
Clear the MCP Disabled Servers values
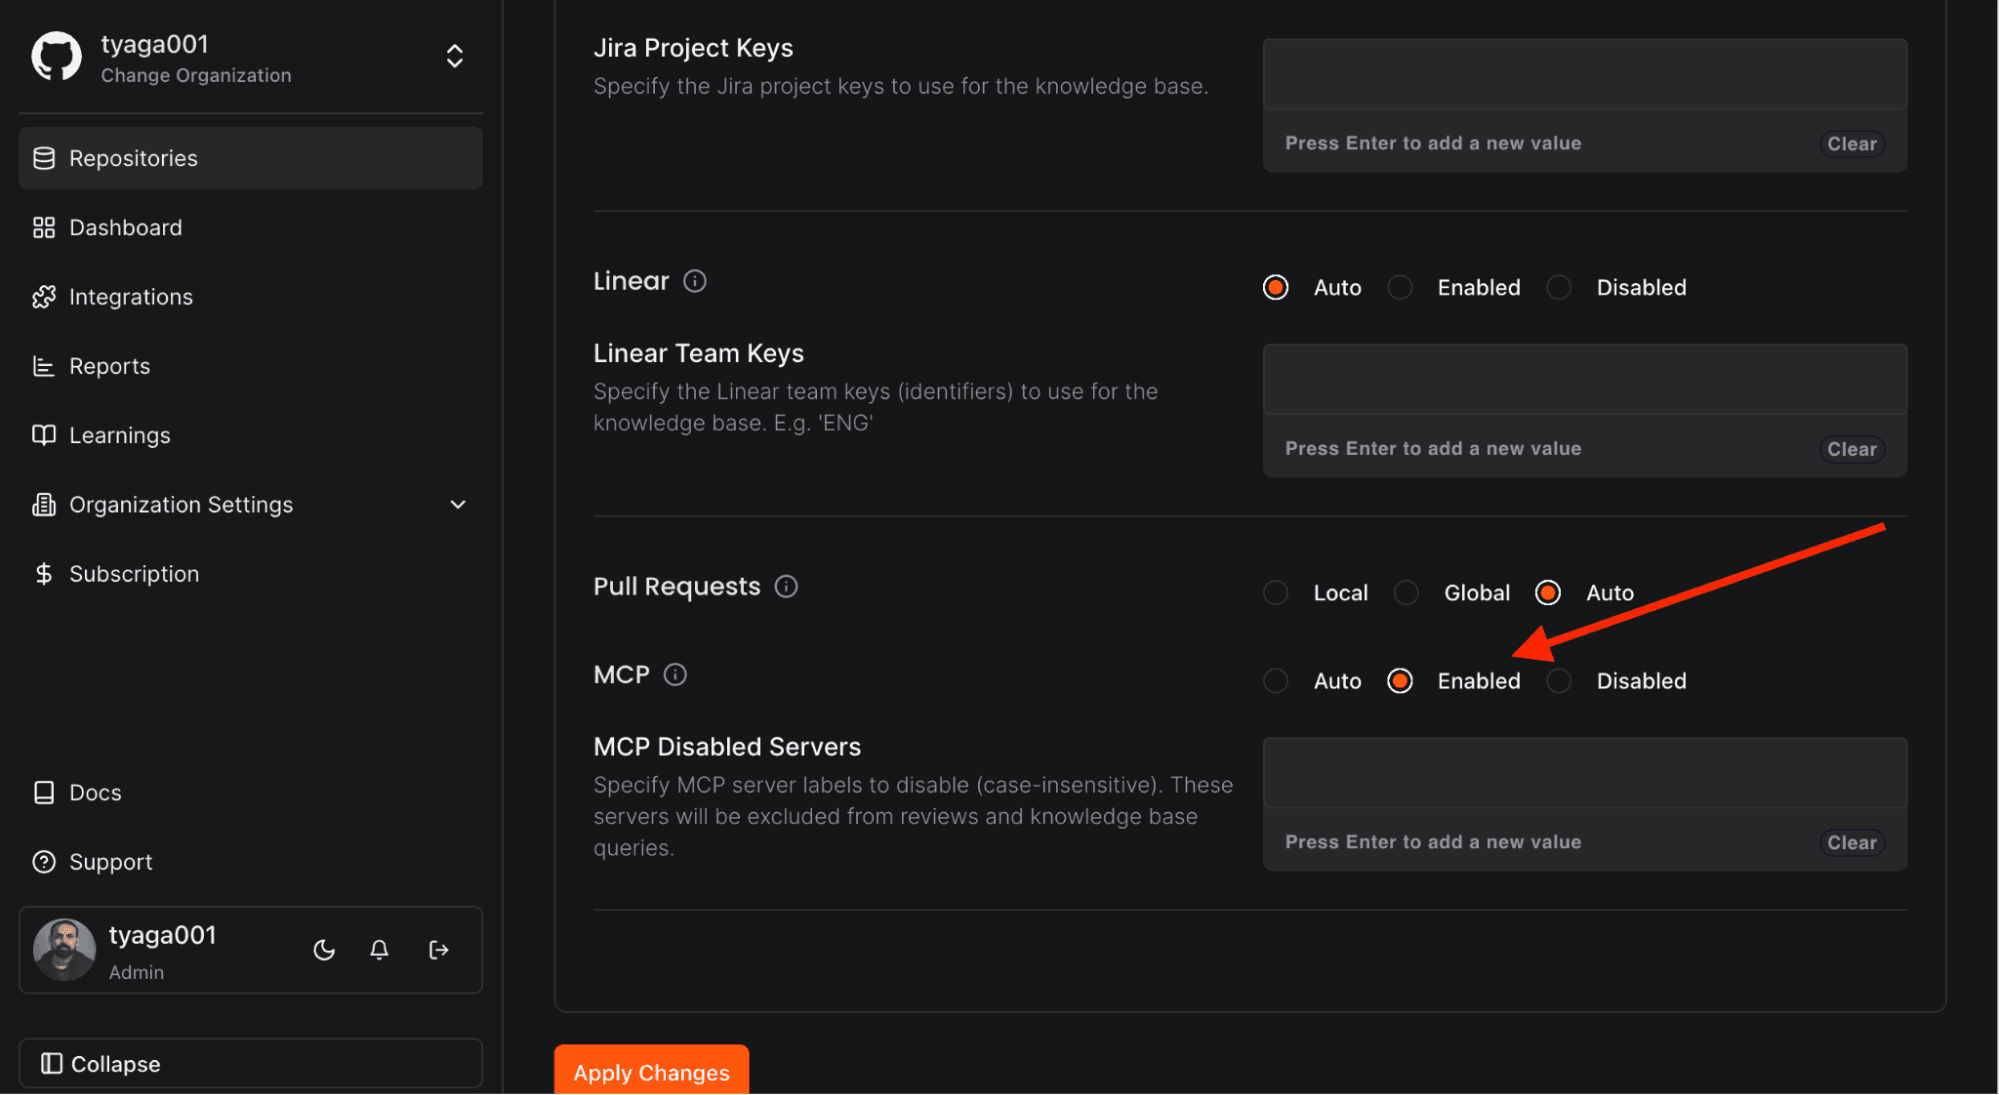click(x=1851, y=843)
